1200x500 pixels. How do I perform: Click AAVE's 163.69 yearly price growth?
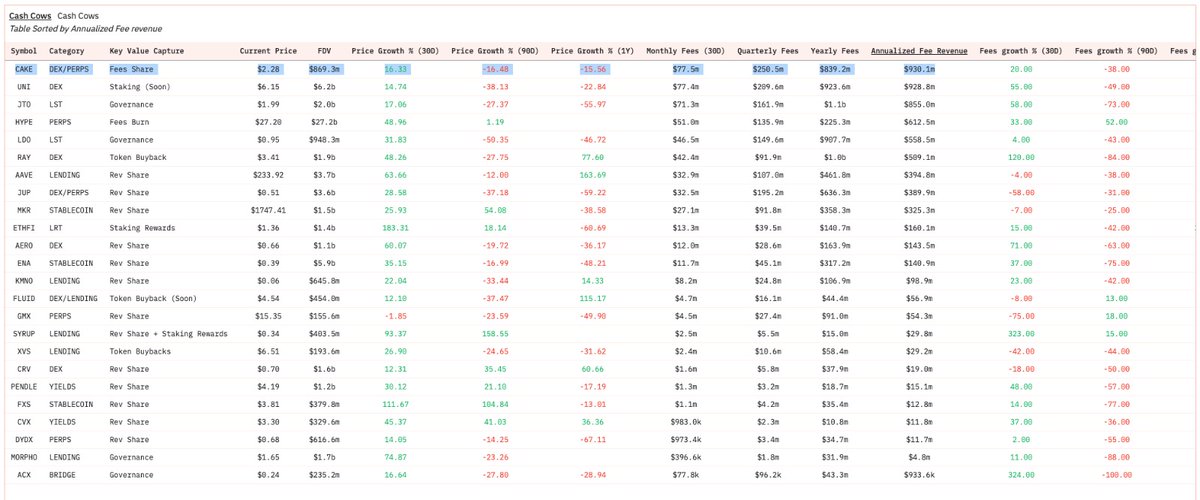tap(591, 175)
